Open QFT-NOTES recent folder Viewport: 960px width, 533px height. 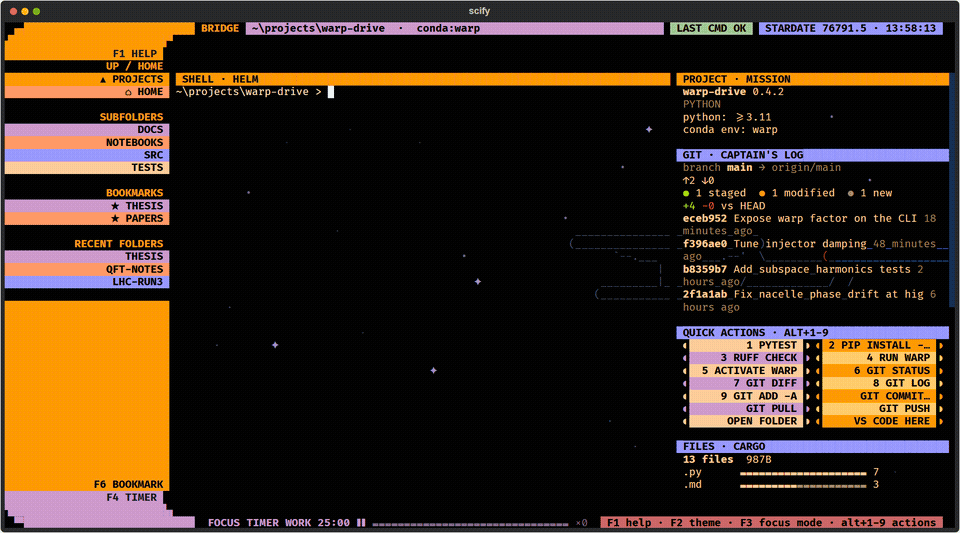pyautogui.click(x=87, y=269)
